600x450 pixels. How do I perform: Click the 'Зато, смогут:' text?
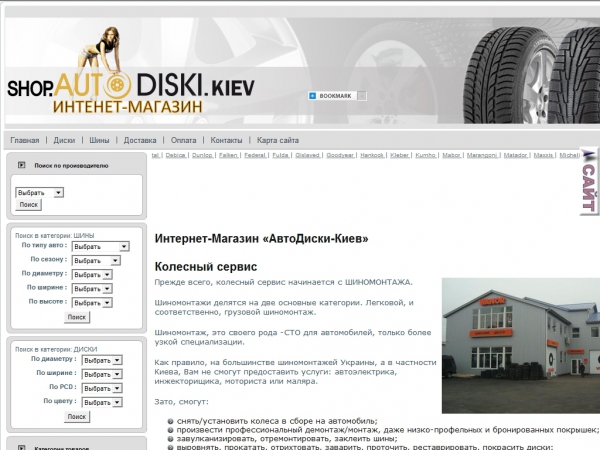(x=182, y=402)
